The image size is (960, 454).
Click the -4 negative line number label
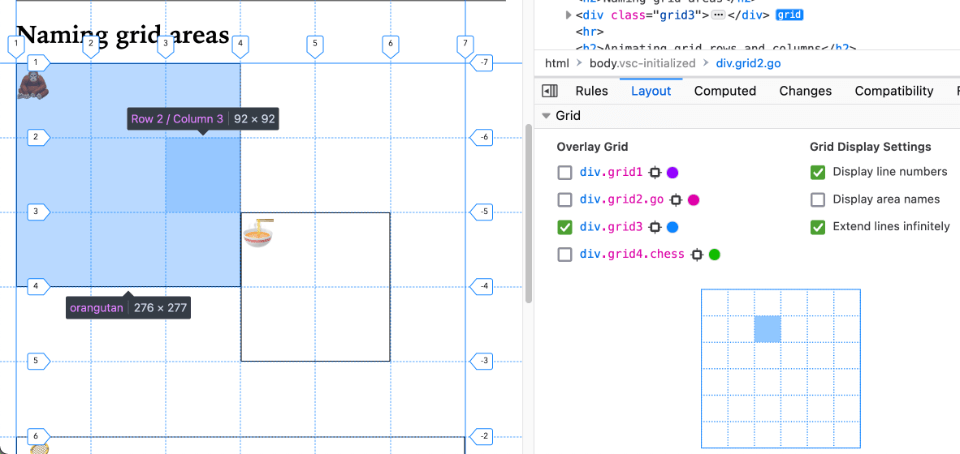point(481,286)
